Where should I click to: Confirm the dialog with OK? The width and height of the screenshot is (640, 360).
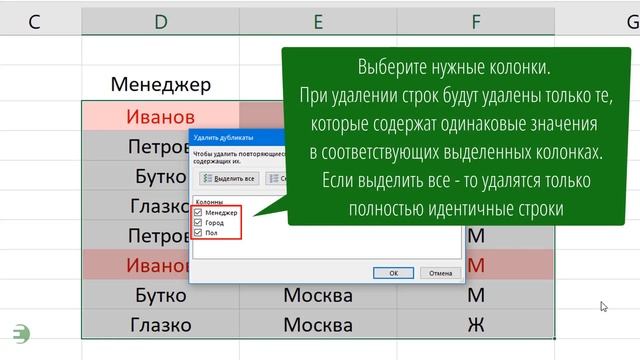393,273
